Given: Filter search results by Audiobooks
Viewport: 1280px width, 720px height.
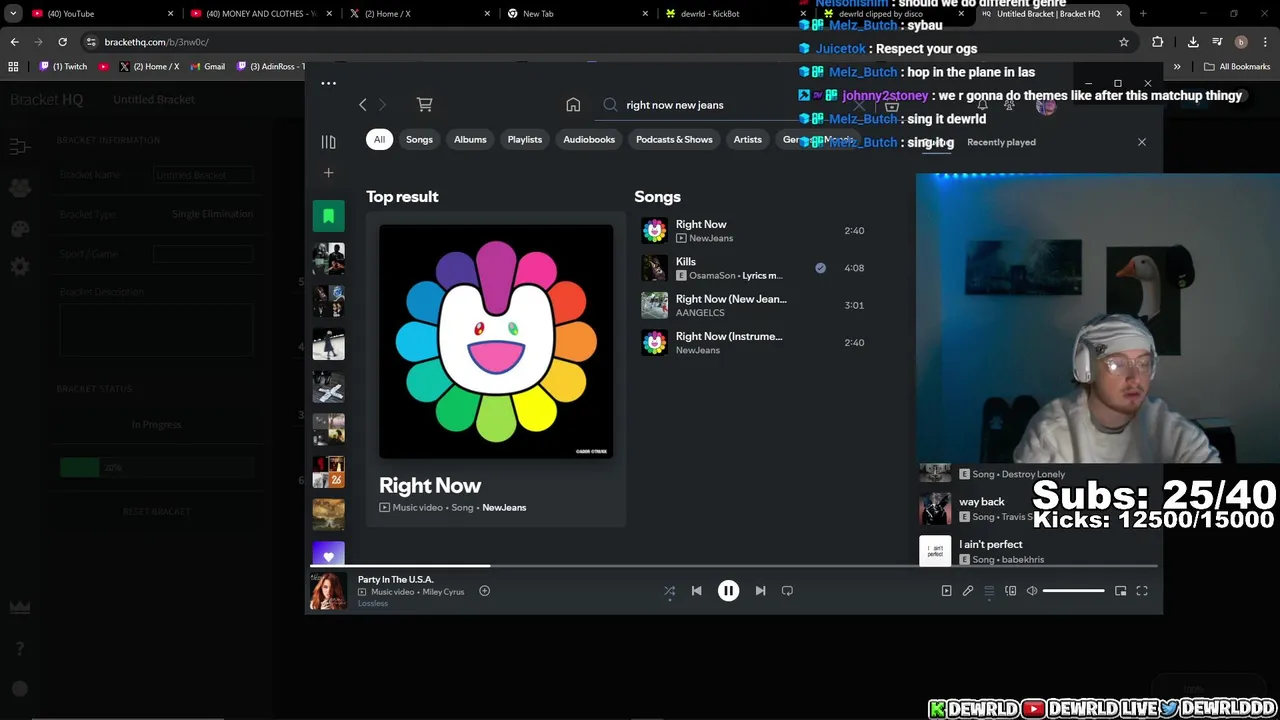Looking at the screenshot, I should [589, 140].
